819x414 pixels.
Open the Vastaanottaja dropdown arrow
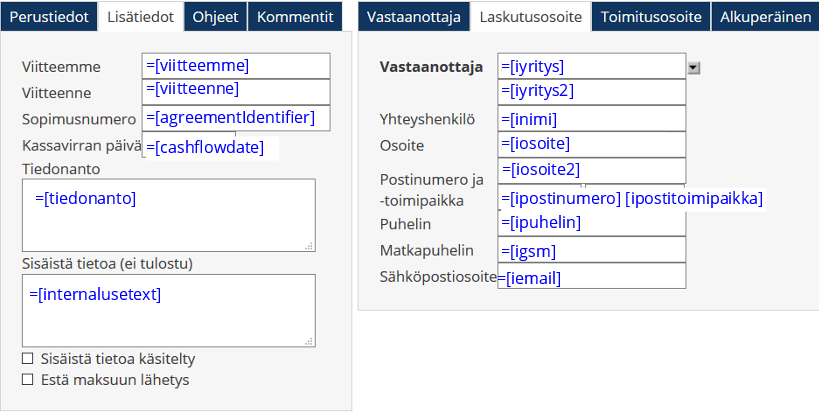coord(694,67)
